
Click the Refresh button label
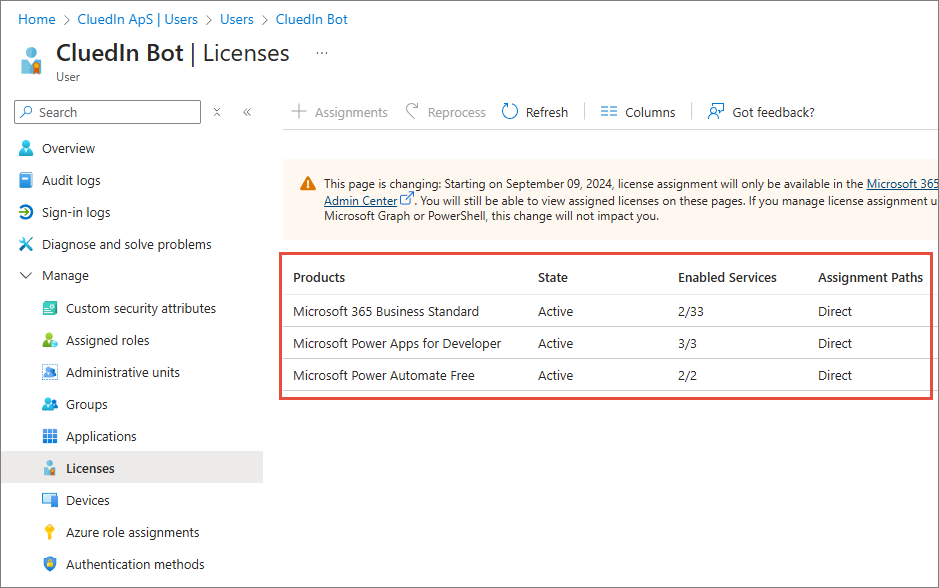pyautogui.click(x=547, y=112)
